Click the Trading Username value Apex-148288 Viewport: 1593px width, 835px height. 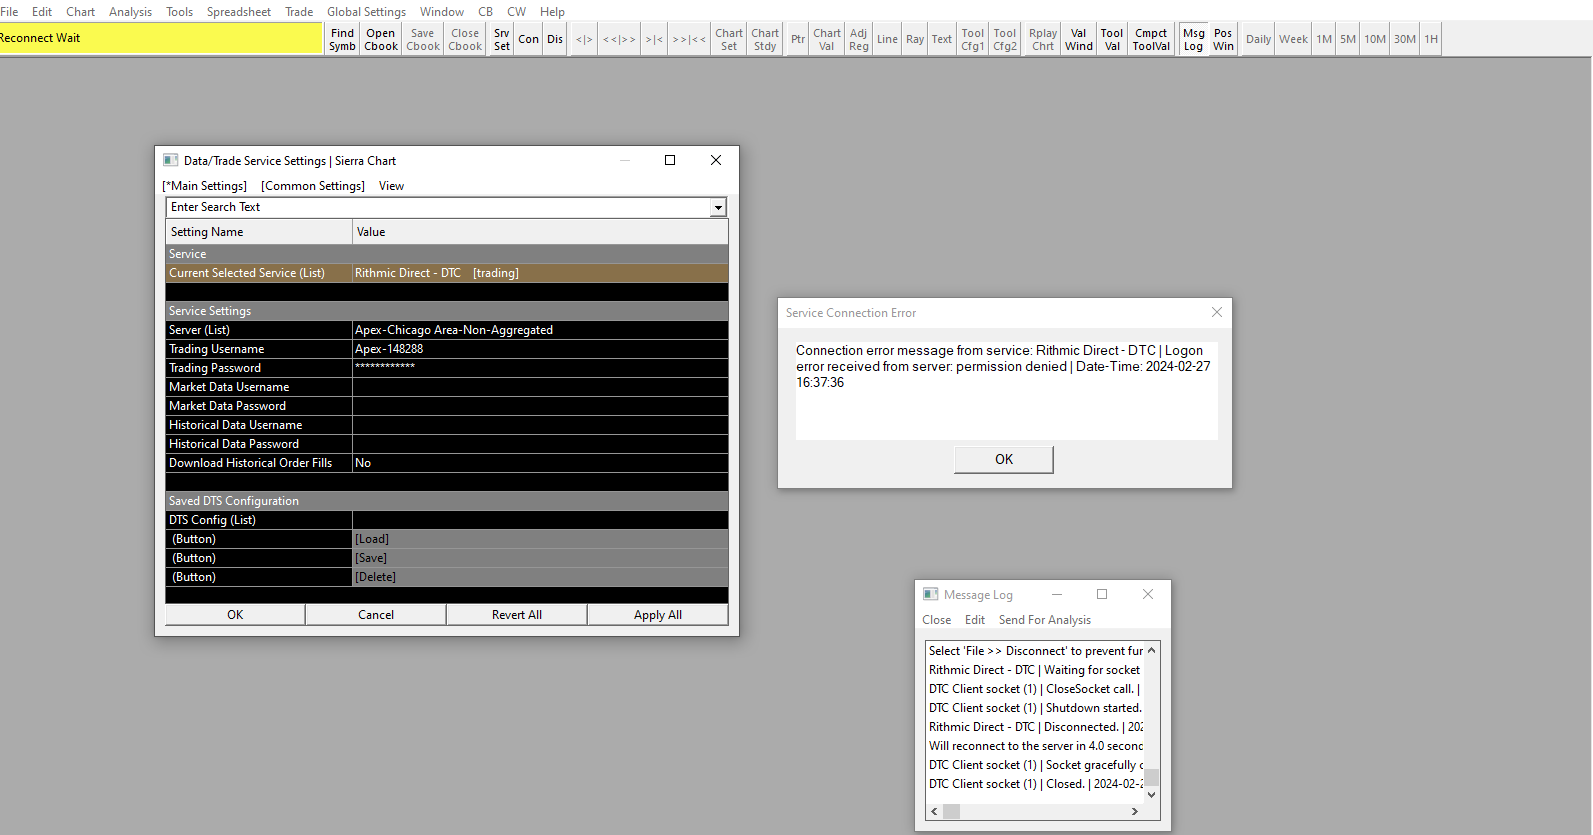(x=540, y=349)
